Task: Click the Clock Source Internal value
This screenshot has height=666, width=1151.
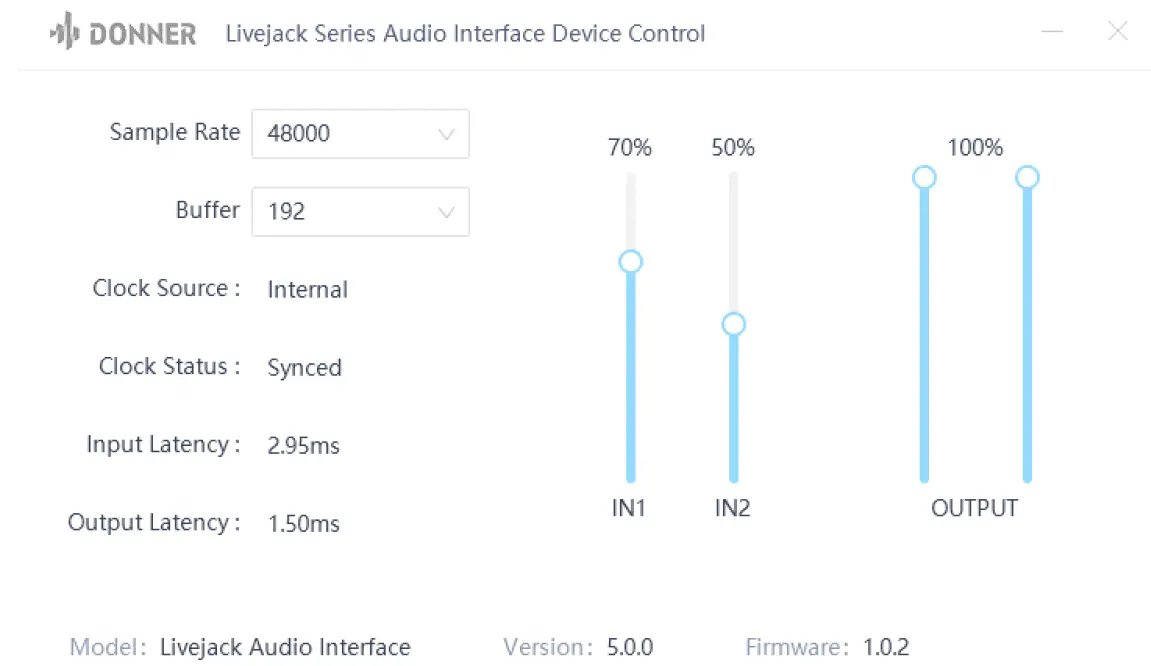Action: [307, 290]
